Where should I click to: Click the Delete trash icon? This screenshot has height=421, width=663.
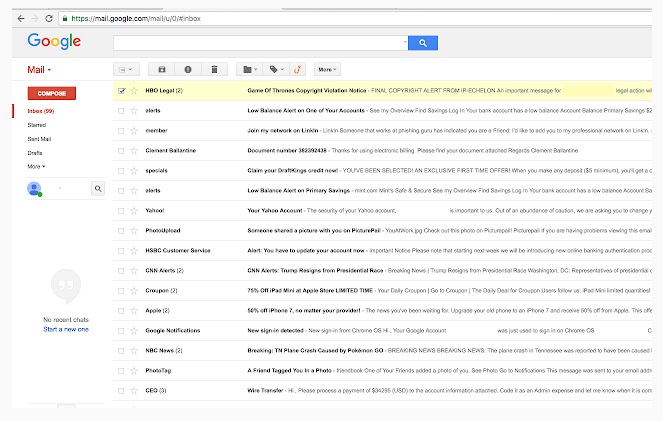tap(214, 69)
